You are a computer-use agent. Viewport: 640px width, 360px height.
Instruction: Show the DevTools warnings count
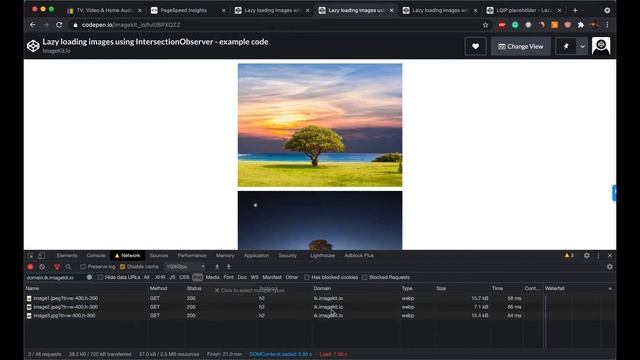tap(569, 256)
